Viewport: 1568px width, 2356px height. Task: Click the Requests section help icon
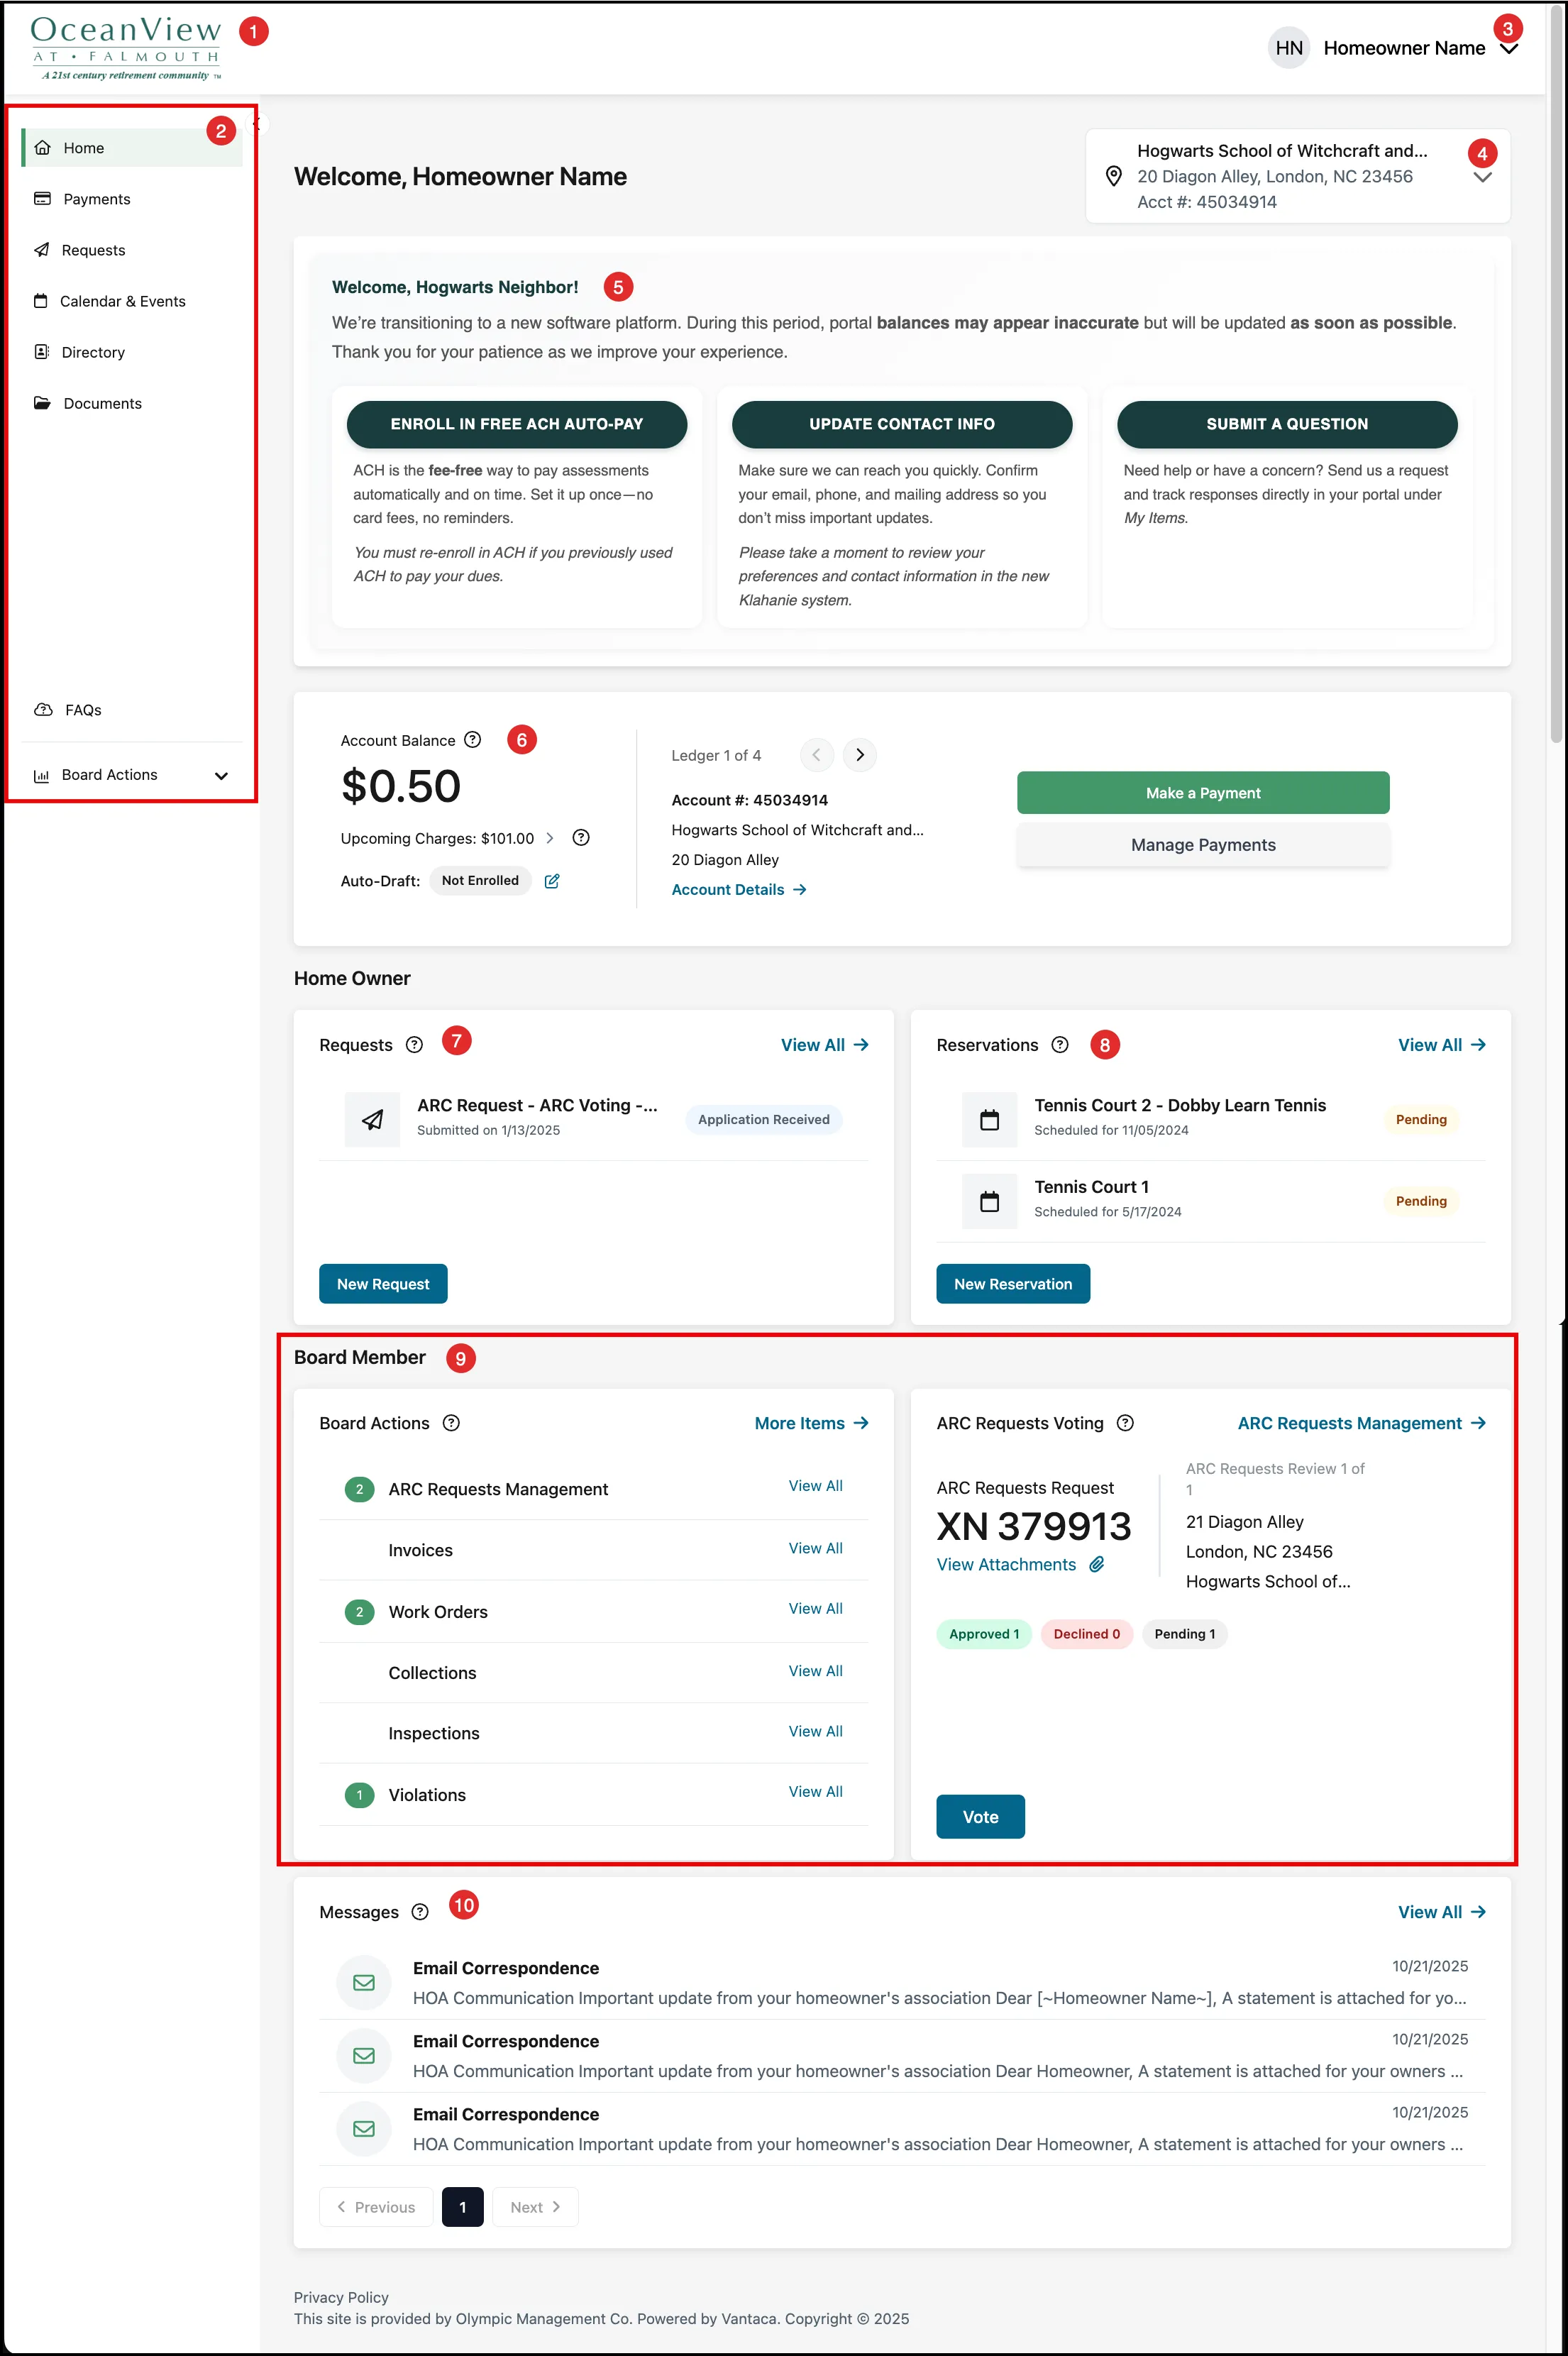414,1045
